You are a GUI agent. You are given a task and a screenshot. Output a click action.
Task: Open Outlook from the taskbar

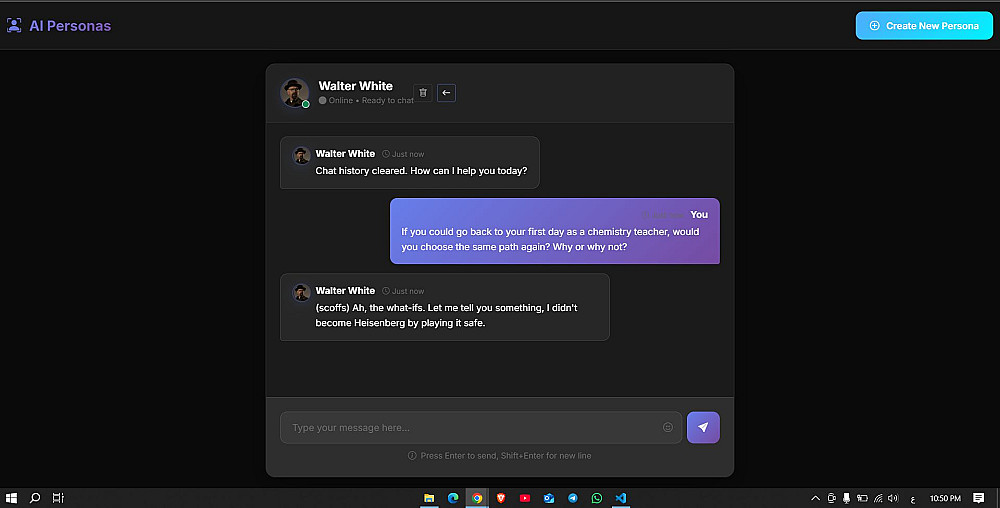point(548,498)
